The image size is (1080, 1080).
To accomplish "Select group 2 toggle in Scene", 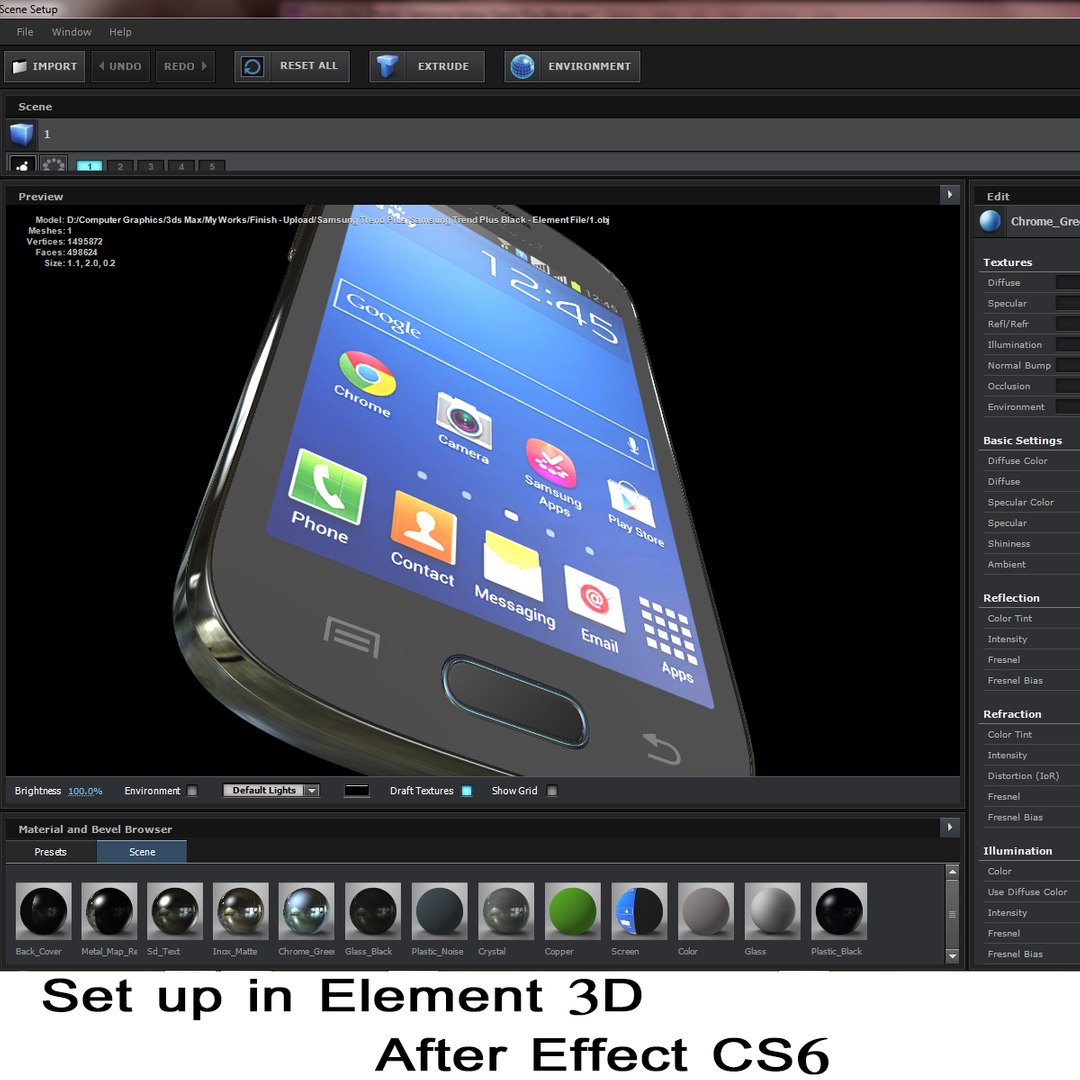I will tap(120, 166).
